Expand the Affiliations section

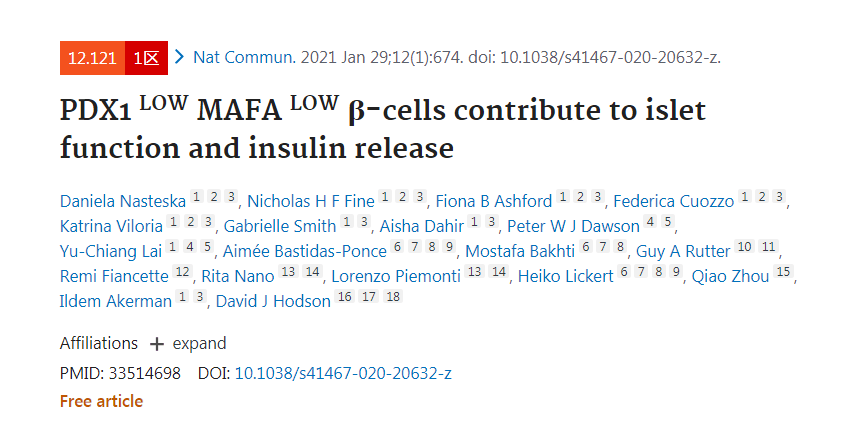click(x=199, y=343)
